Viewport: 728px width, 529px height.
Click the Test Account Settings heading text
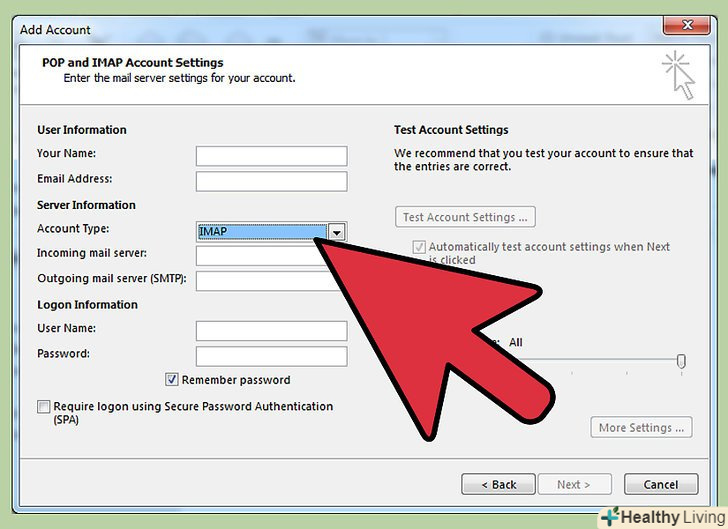click(x=451, y=130)
